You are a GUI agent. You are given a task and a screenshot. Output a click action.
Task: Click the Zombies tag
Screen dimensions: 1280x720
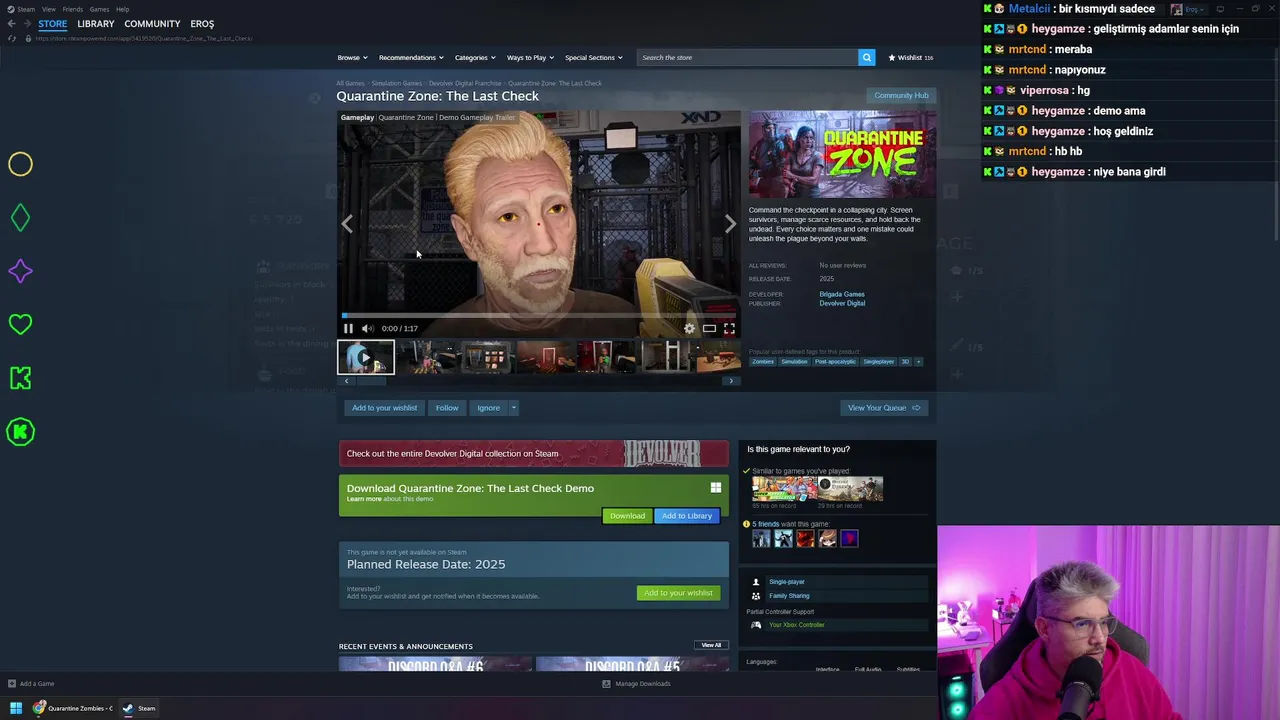pyautogui.click(x=763, y=362)
